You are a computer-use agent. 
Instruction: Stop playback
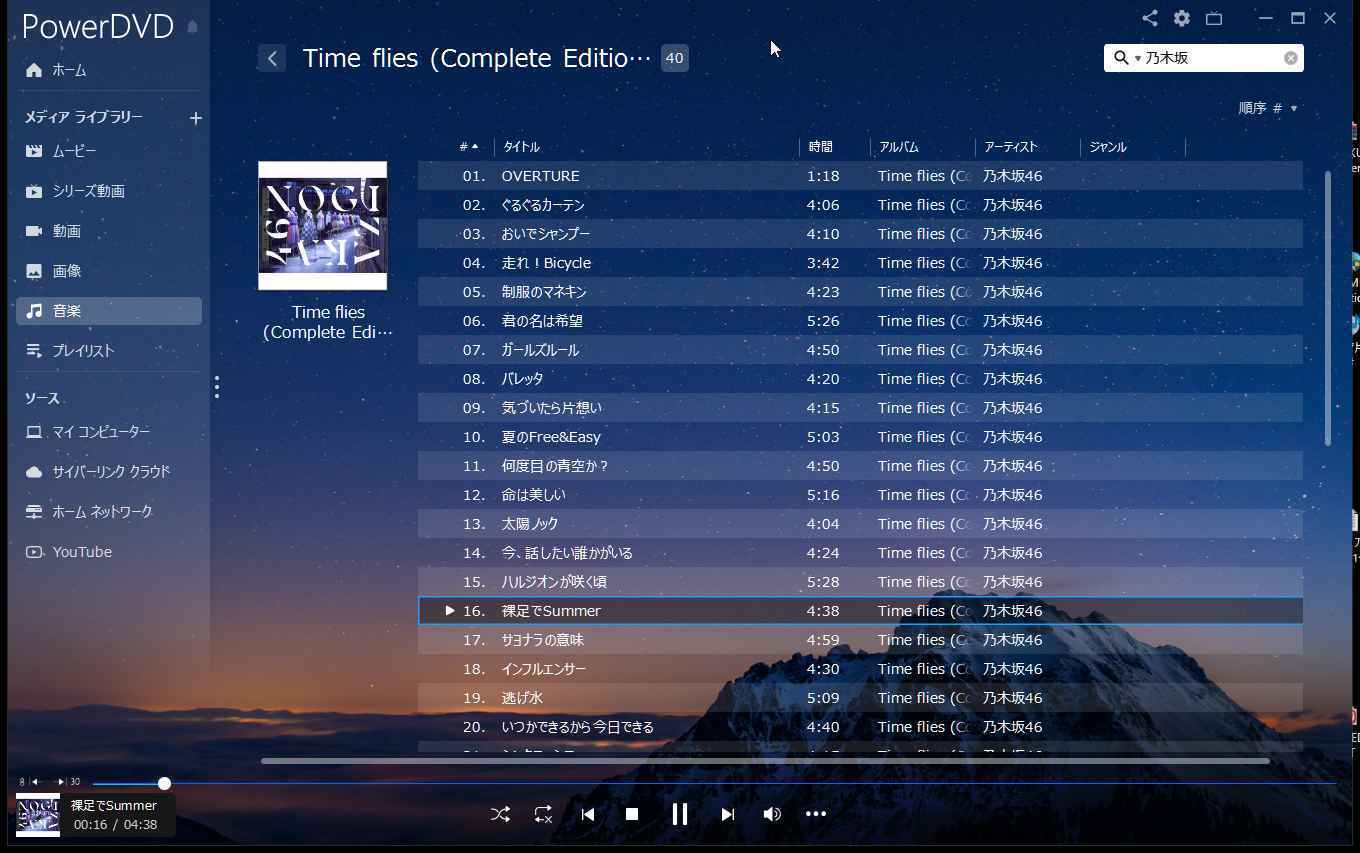pyautogui.click(x=632, y=814)
